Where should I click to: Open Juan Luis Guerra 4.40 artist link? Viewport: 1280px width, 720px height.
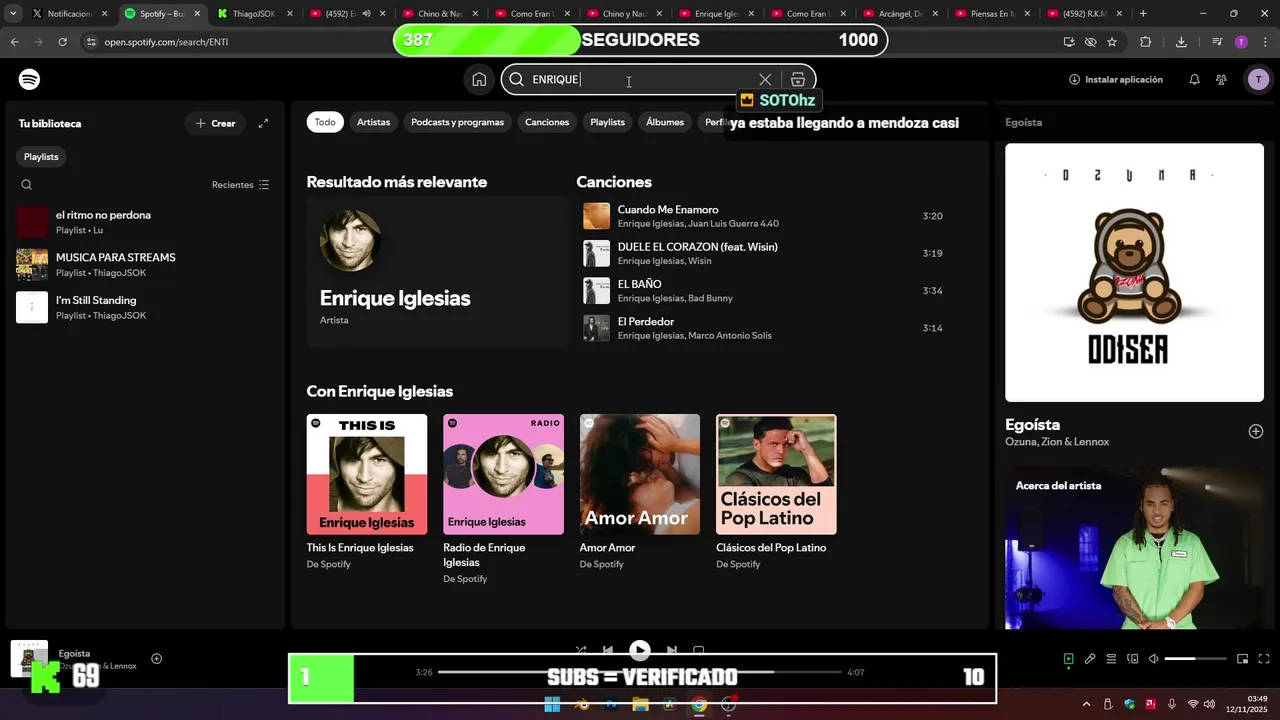[733, 224]
